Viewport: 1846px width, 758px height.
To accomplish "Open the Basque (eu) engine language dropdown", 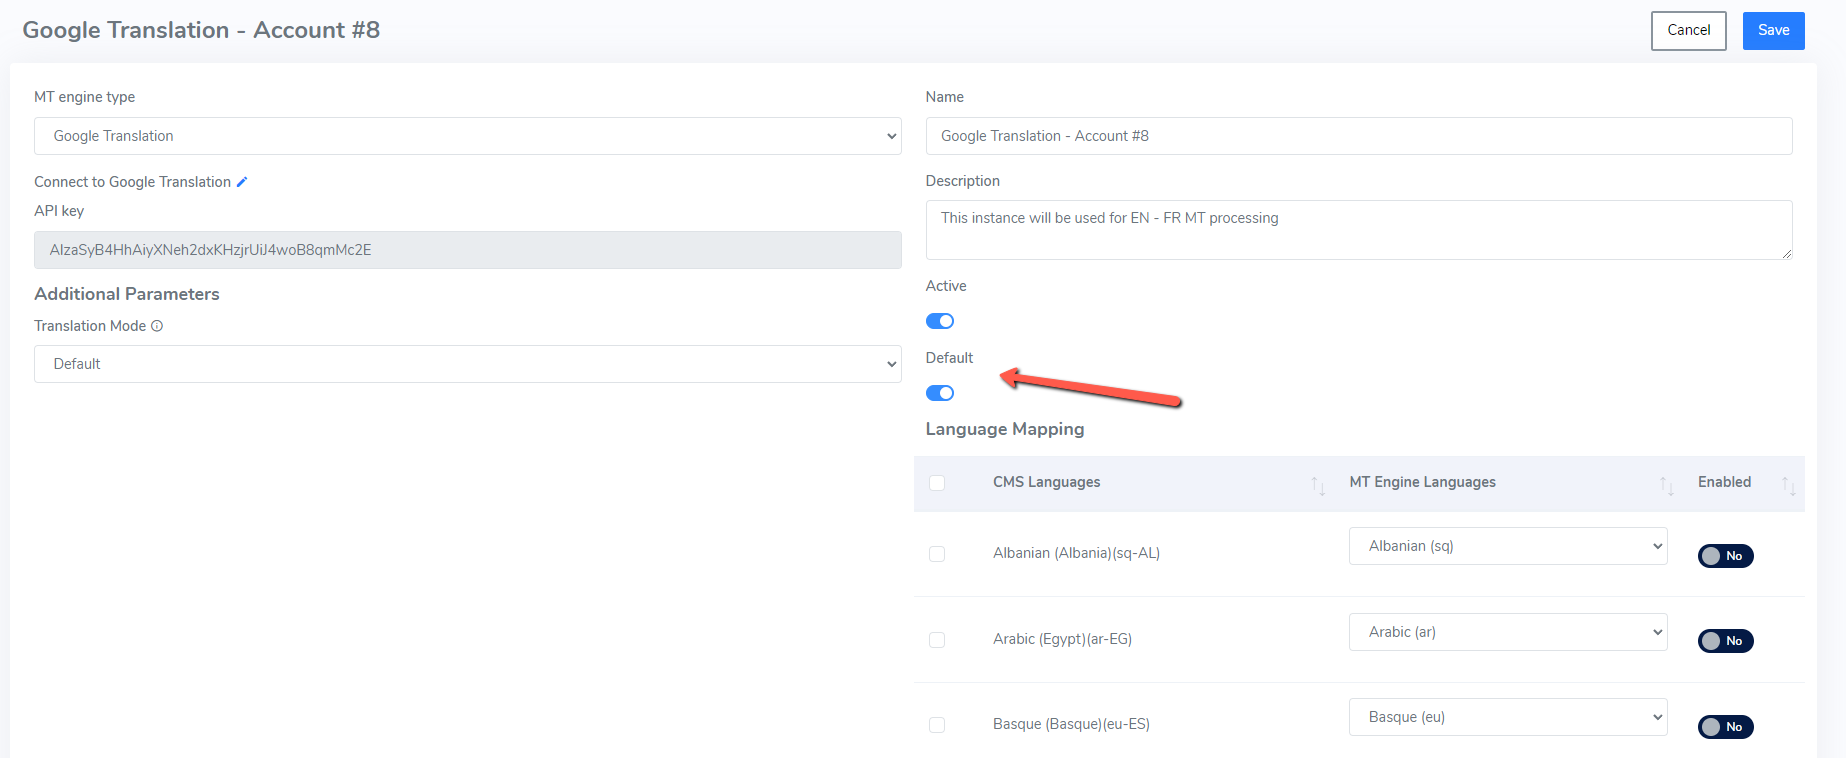I will point(1508,717).
